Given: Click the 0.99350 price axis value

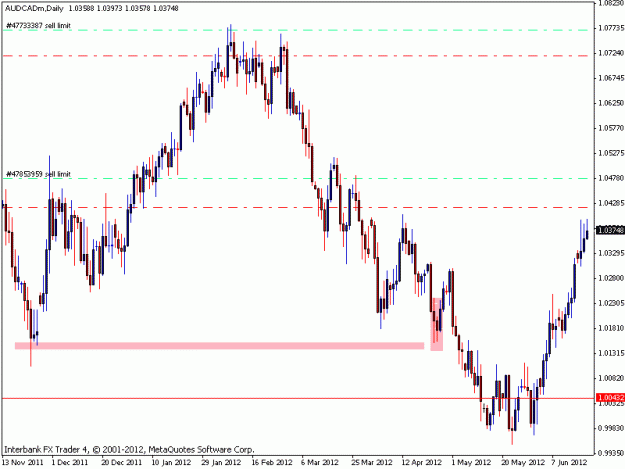Looking at the screenshot, I should (611, 453).
